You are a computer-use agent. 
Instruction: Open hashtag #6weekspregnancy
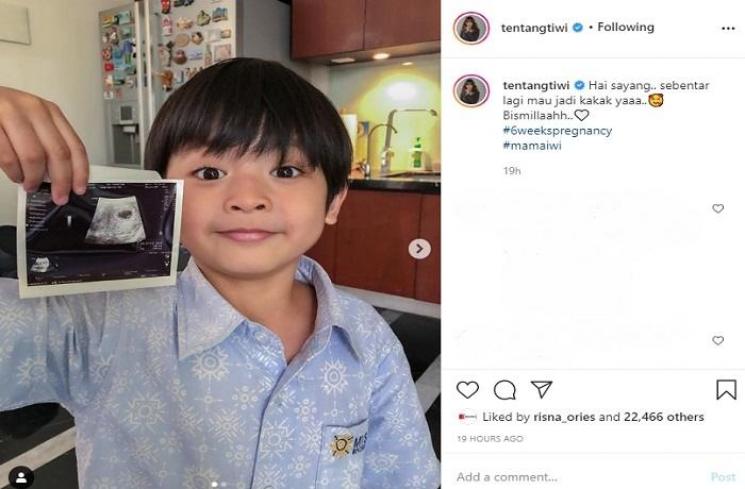(x=557, y=130)
